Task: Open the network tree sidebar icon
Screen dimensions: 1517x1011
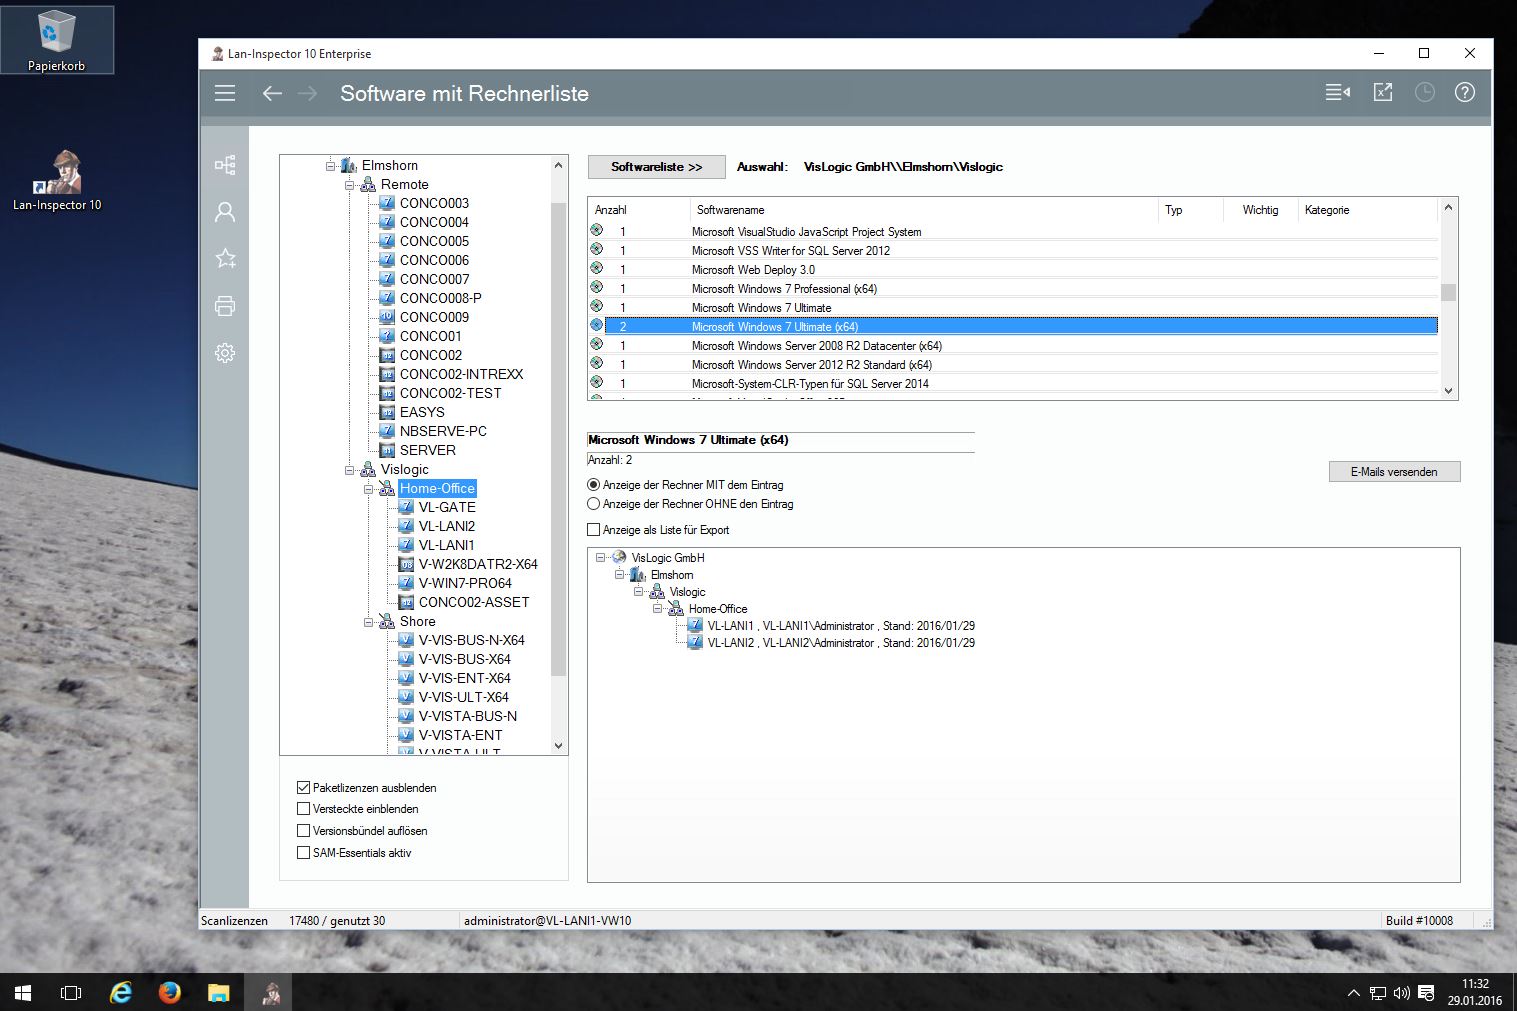Action: point(225,165)
